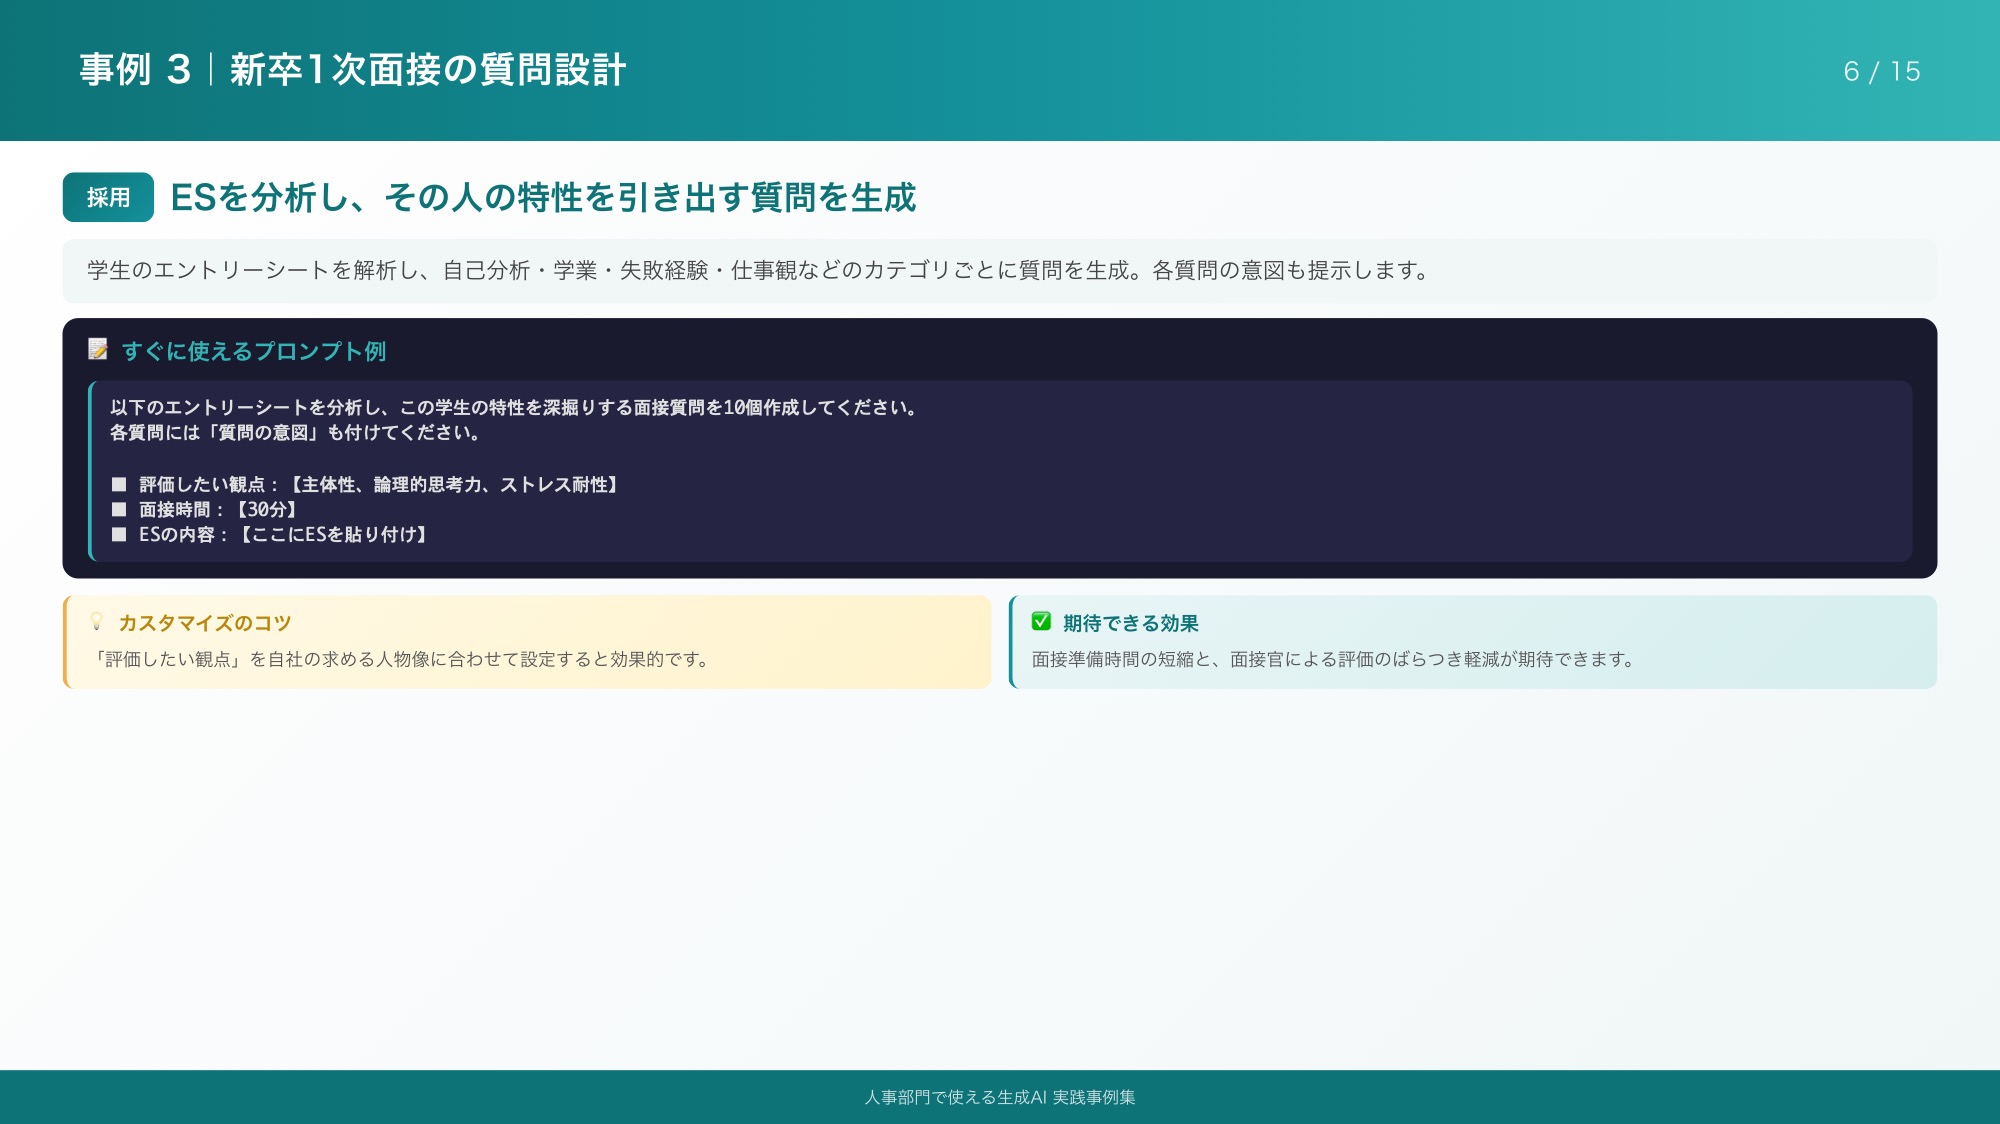Click the tip text 「評価したい観点」を自社の求める人物像
The height and width of the screenshot is (1124, 2000).
[401, 659]
